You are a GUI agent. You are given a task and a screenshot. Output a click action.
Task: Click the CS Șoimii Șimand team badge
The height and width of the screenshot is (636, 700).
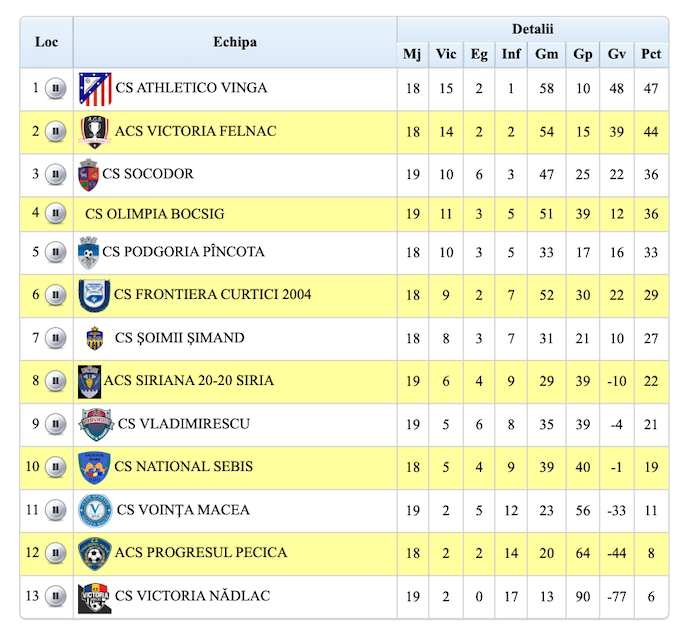pos(94,339)
